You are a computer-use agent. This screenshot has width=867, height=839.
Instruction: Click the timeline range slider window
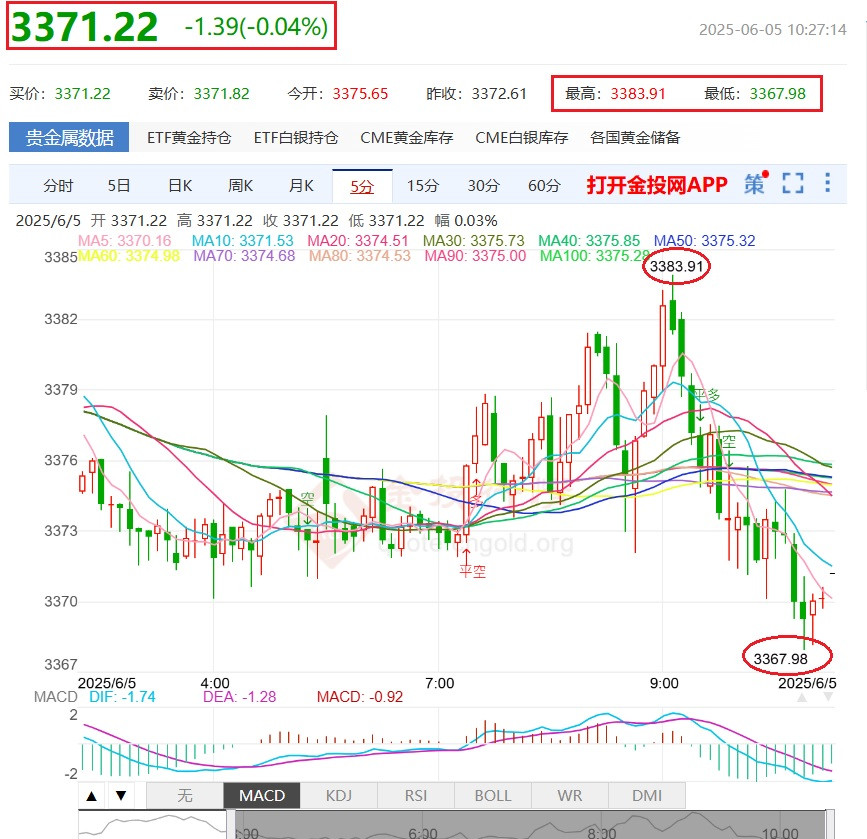[x=530, y=825]
